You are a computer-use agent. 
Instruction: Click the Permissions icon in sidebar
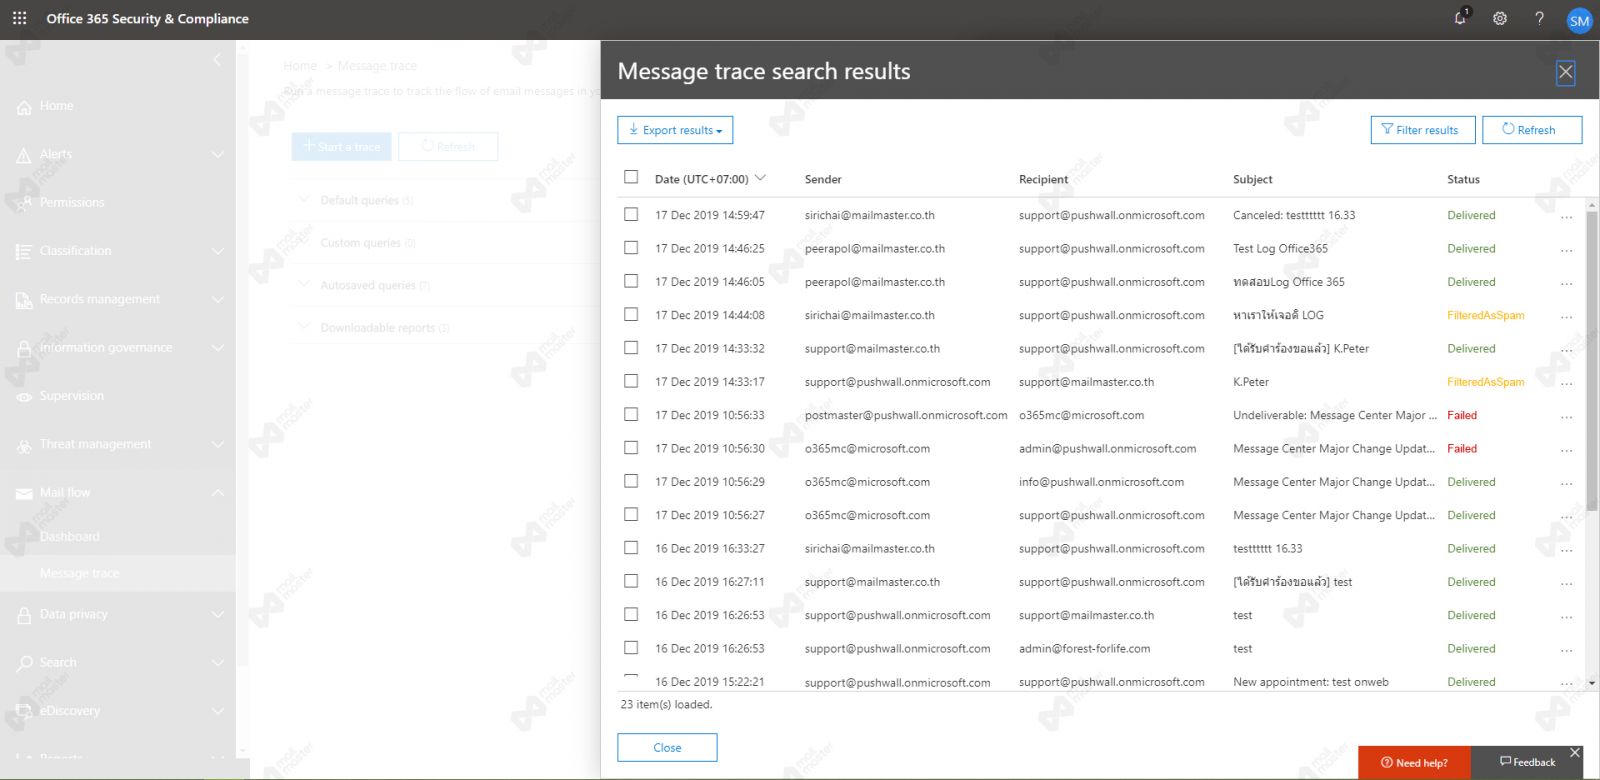point(24,203)
